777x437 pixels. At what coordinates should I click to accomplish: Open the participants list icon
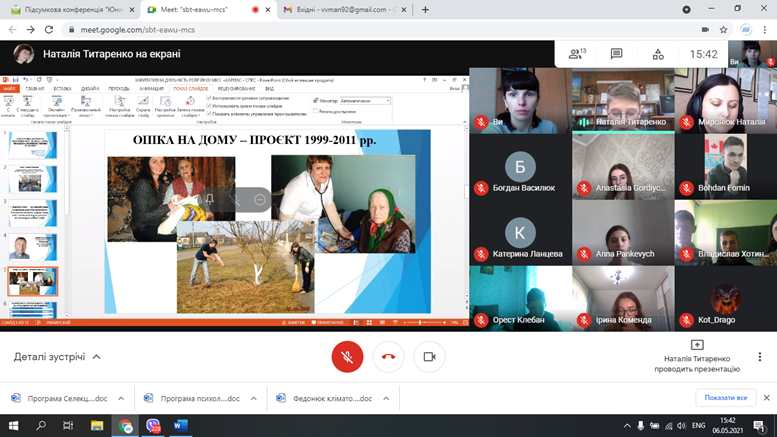[576, 54]
